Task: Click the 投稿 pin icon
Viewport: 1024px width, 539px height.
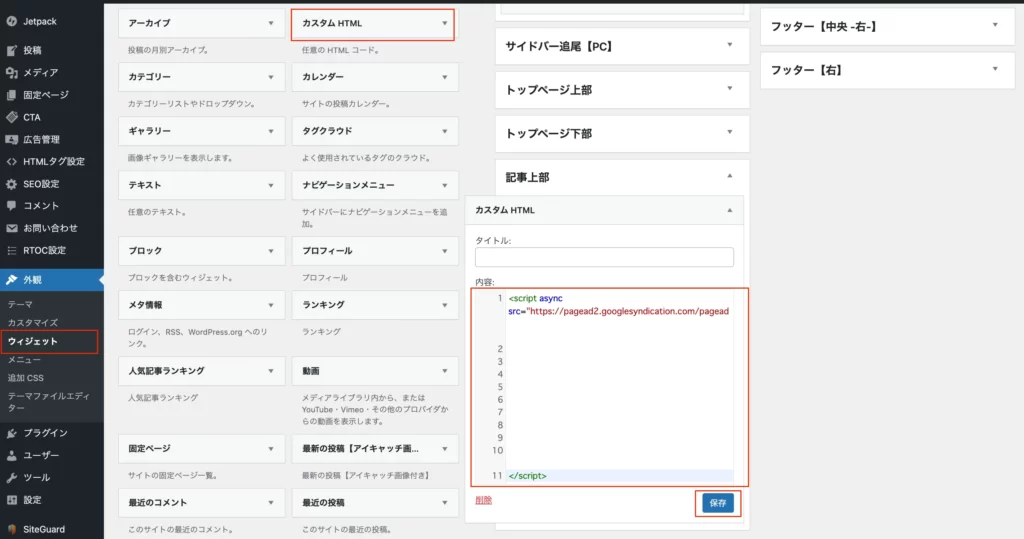Action: click(x=12, y=50)
